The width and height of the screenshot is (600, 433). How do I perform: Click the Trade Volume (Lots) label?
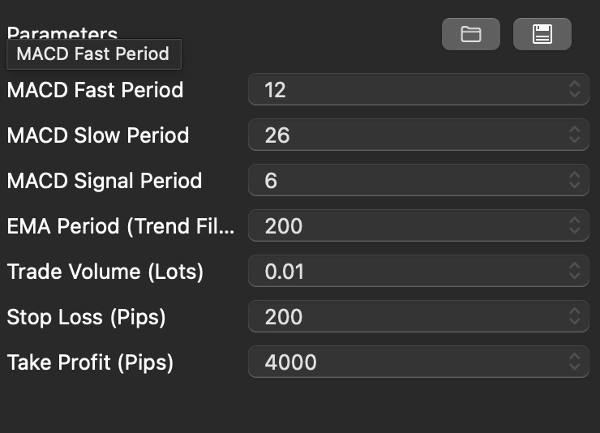tap(105, 271)
